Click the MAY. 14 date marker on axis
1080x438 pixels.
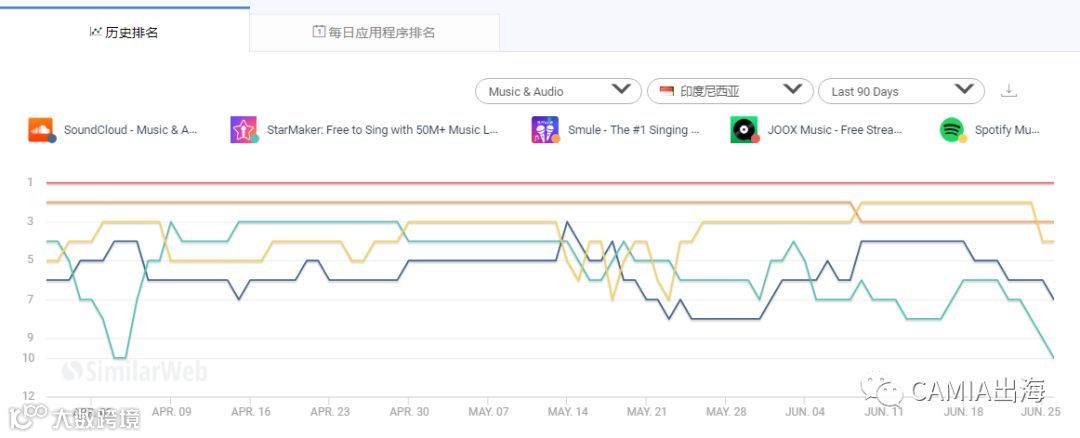(568, 412)
